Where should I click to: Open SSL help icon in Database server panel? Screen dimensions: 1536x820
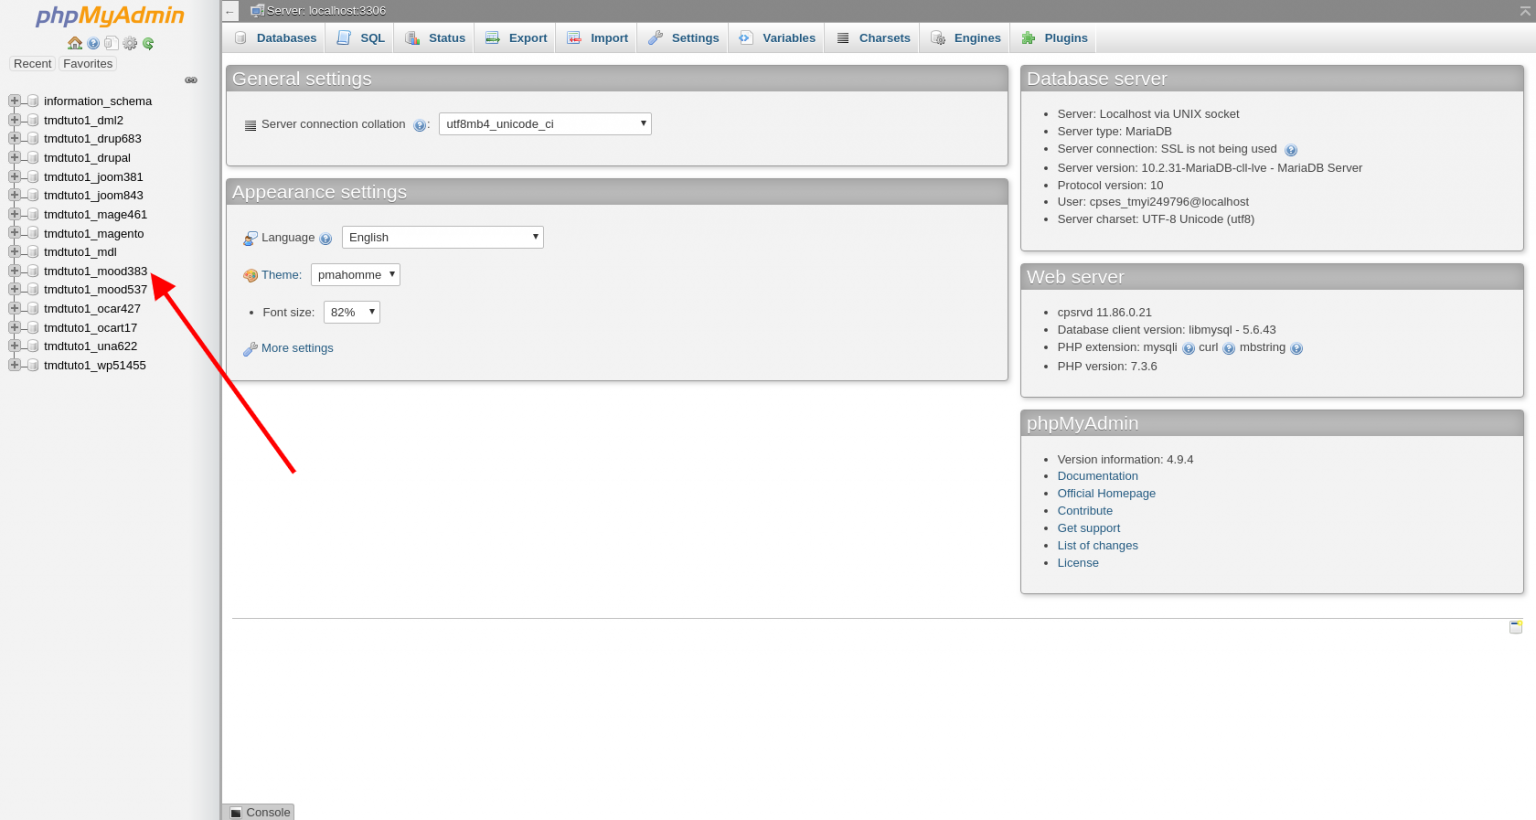coord(1290,149)
